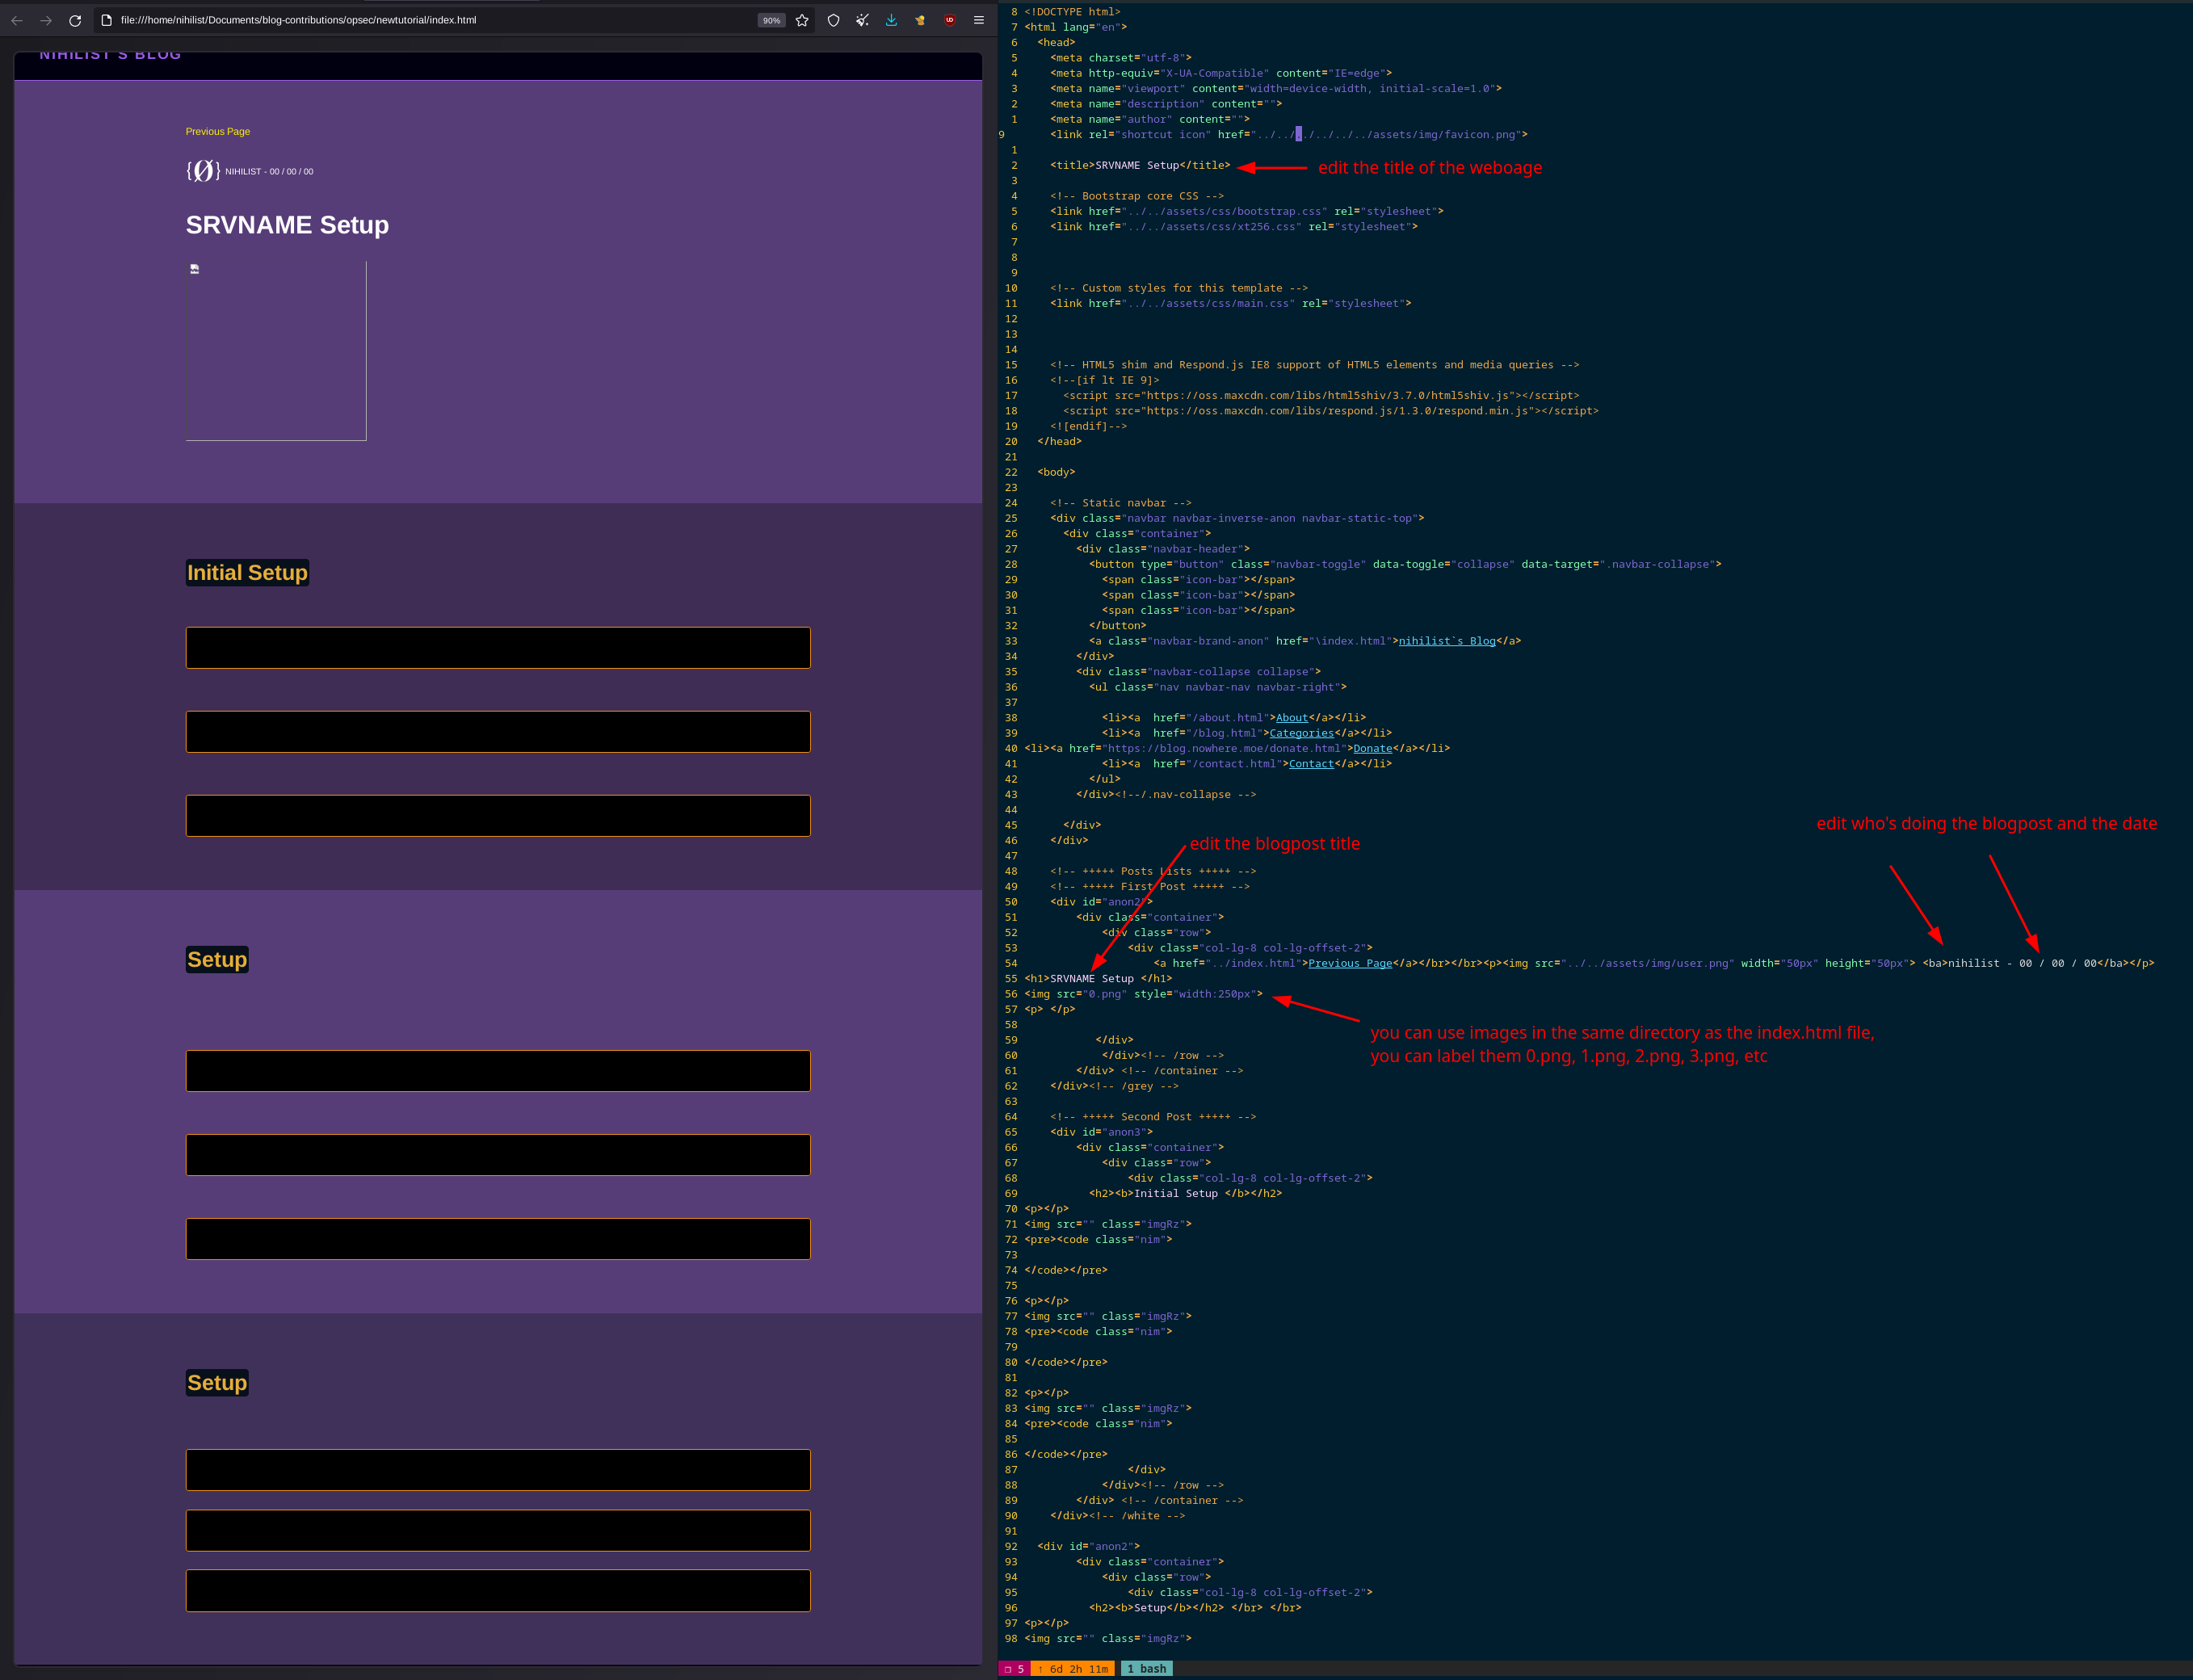
Task: Go back using the browser back arrow
Action: tap(17, 20)
